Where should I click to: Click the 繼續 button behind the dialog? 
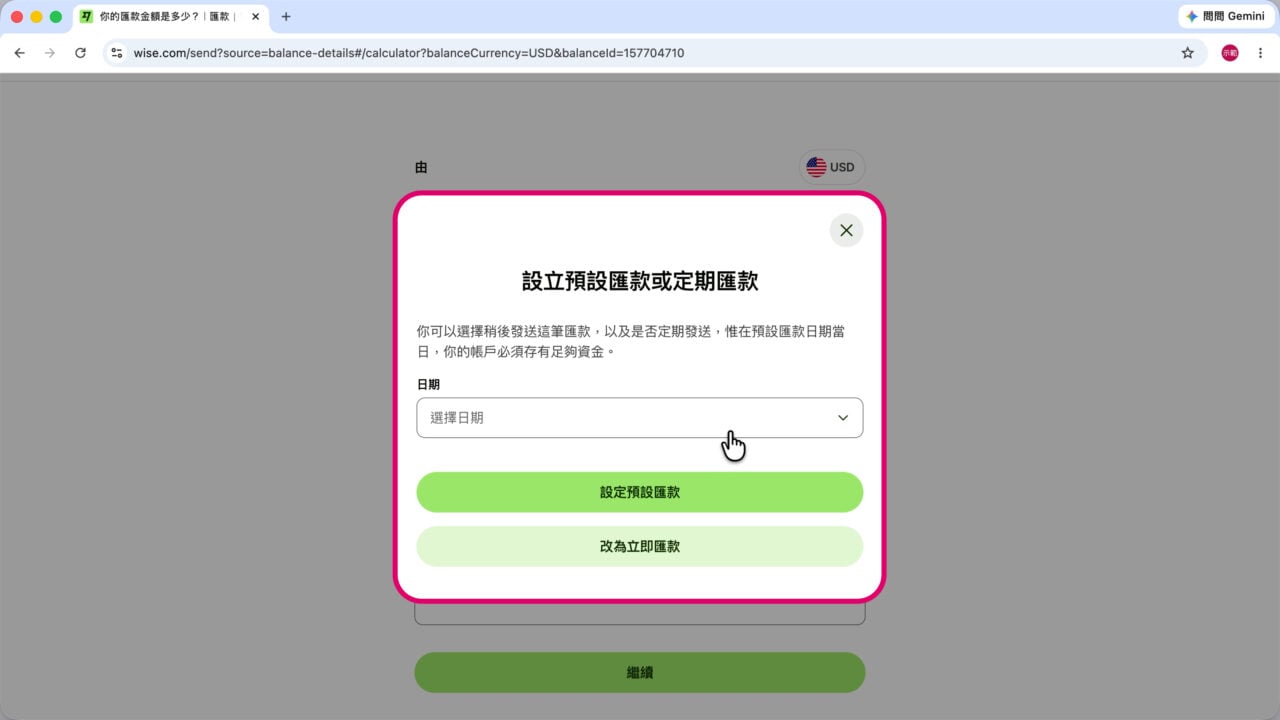pyautogui.click(x=639, y=673)
